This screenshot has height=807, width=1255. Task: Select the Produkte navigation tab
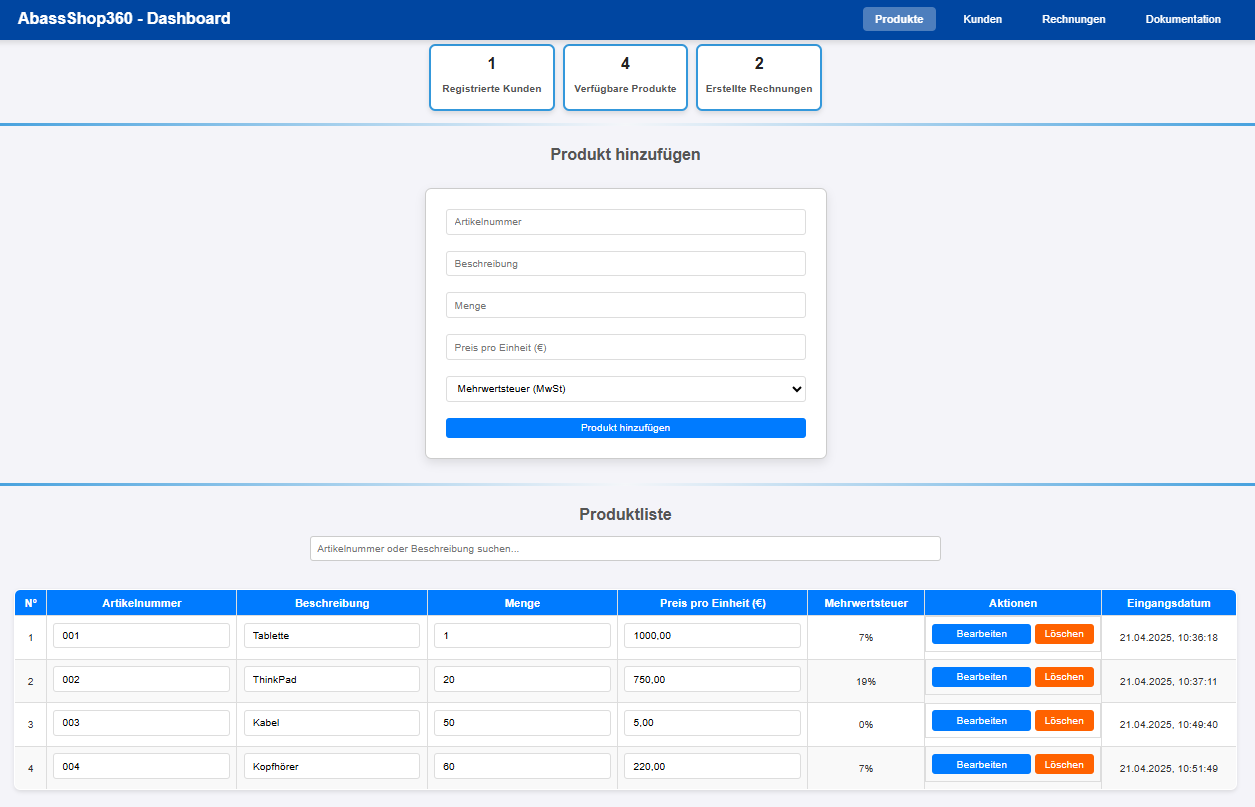pos(898,19)
